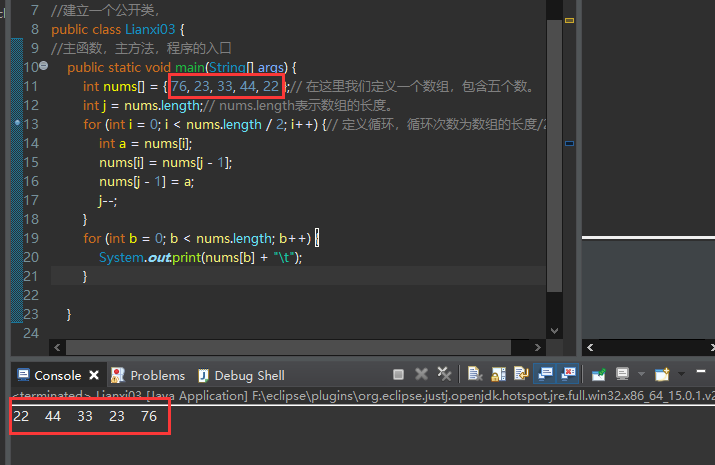
Task: Click line number 24 in gutter
Action: pyautogui.click(x=31, y=333)
